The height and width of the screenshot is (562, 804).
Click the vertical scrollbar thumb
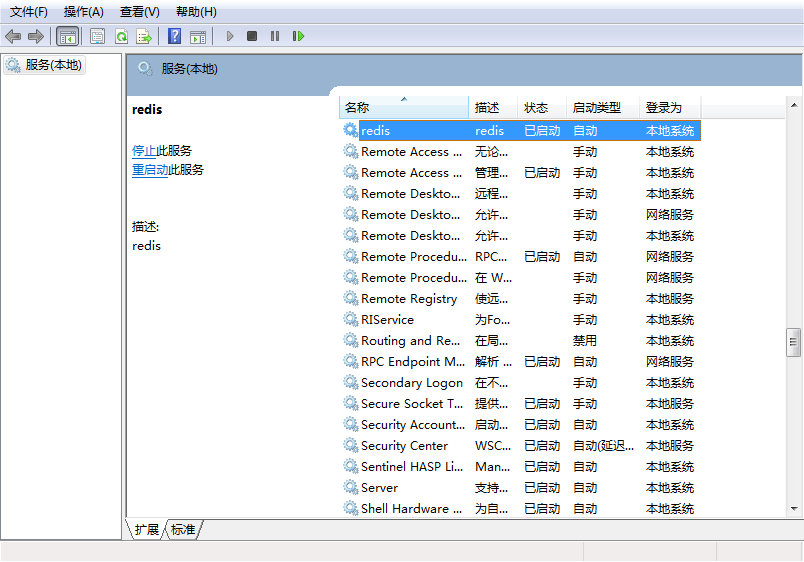click(x=793, y=342)
